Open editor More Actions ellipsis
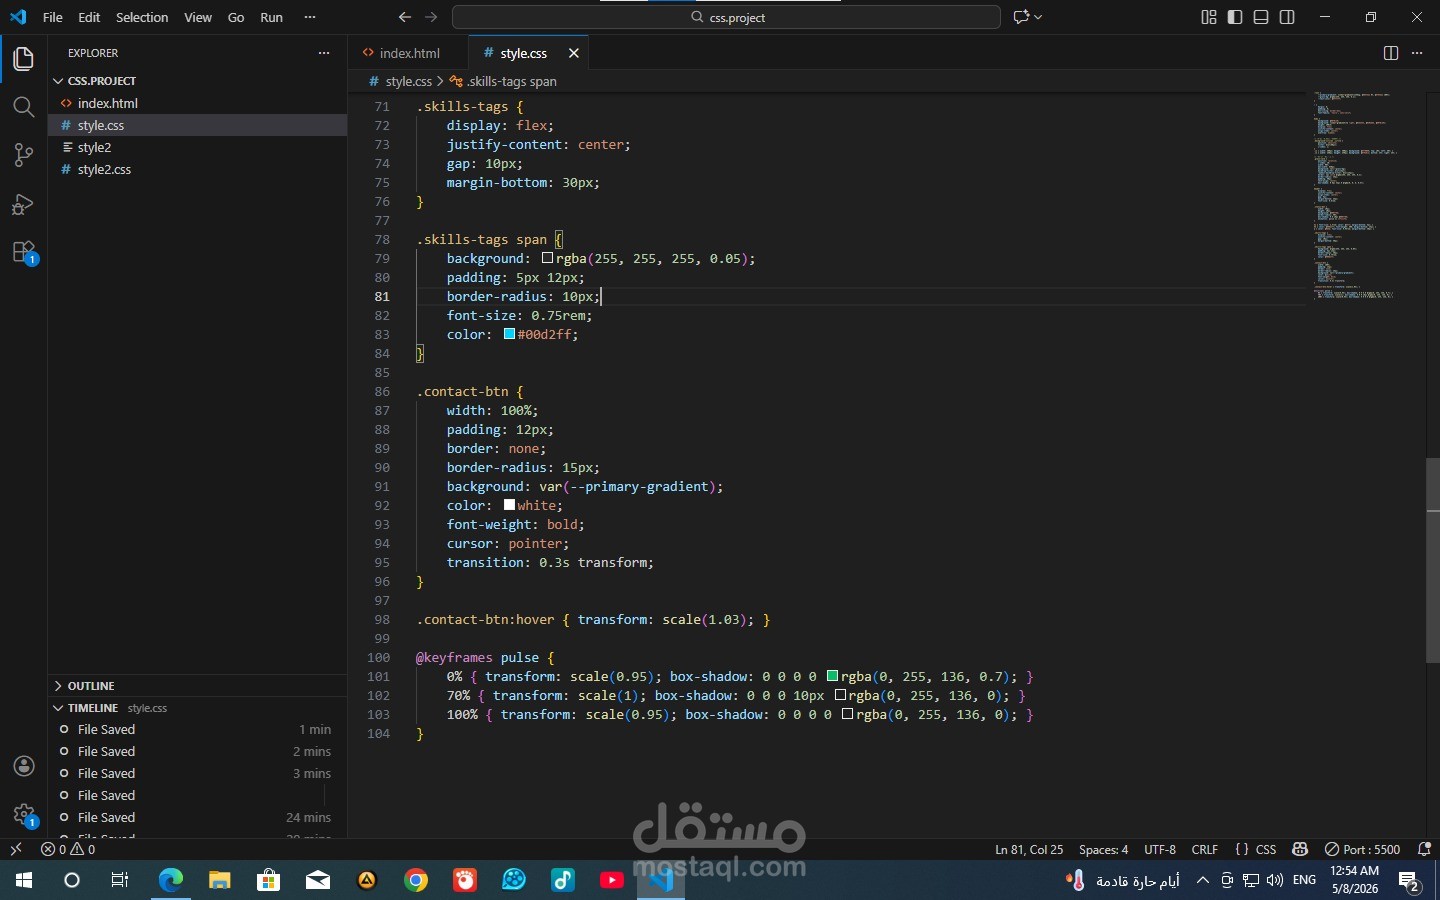Image resolution: width=1440 pixels, height=900 pixels. click(1416, 53)
